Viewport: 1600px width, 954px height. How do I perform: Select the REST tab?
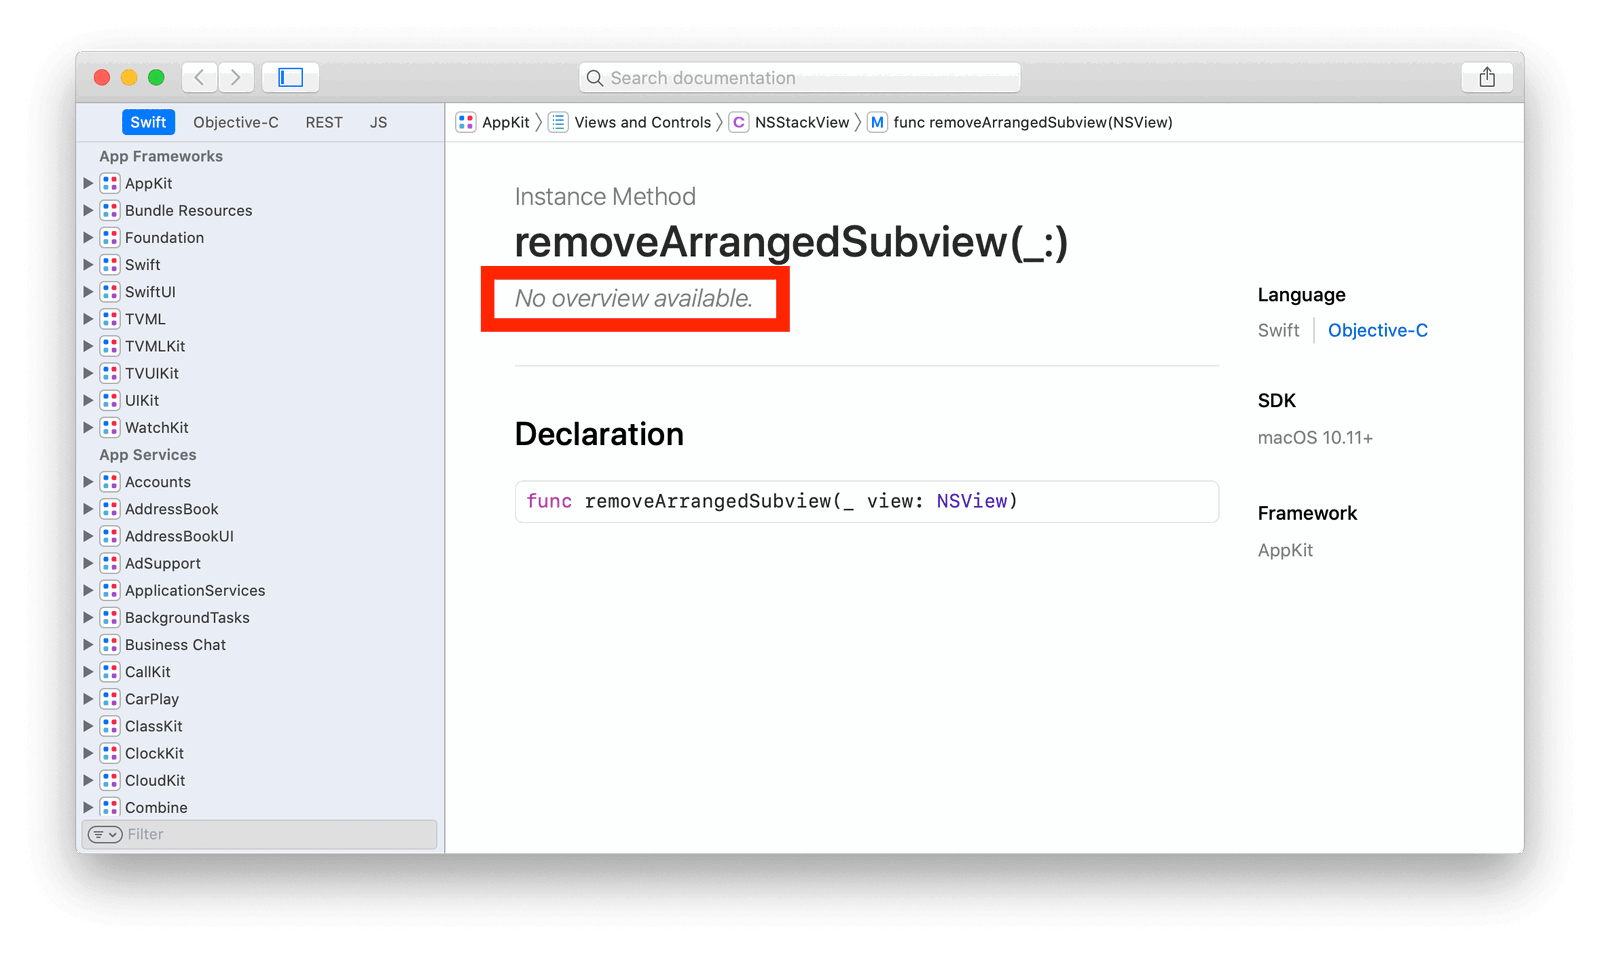click(x=324, y=123)
